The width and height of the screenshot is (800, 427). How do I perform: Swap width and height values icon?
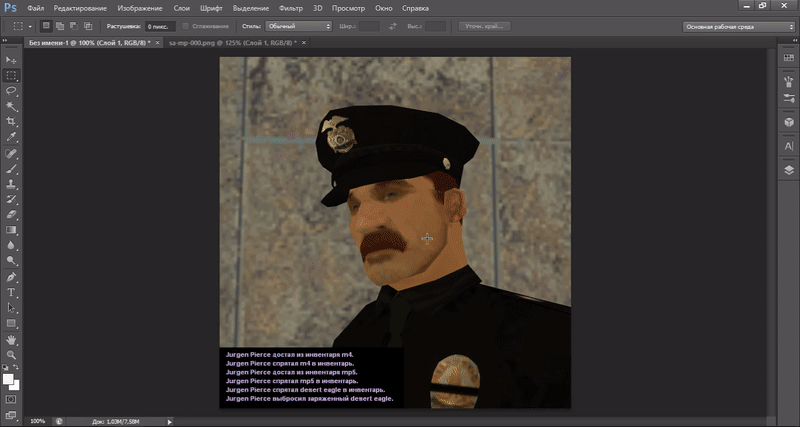(392, 26)
